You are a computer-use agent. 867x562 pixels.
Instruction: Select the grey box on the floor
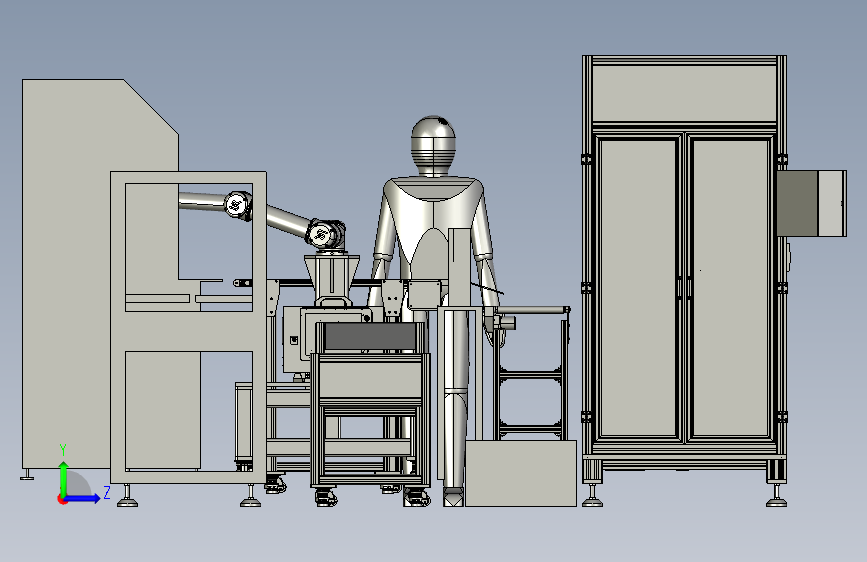click(520, 473)
